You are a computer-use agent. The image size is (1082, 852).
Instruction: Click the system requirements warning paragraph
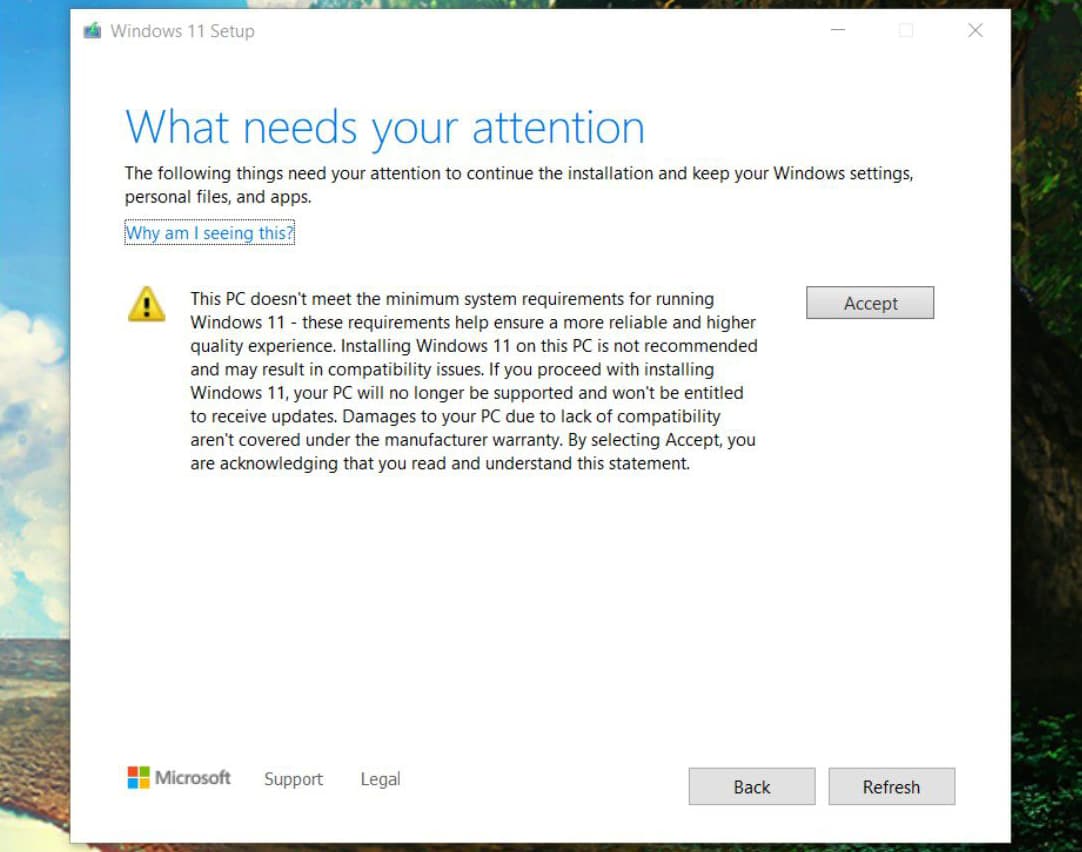(x=474, y=381)
